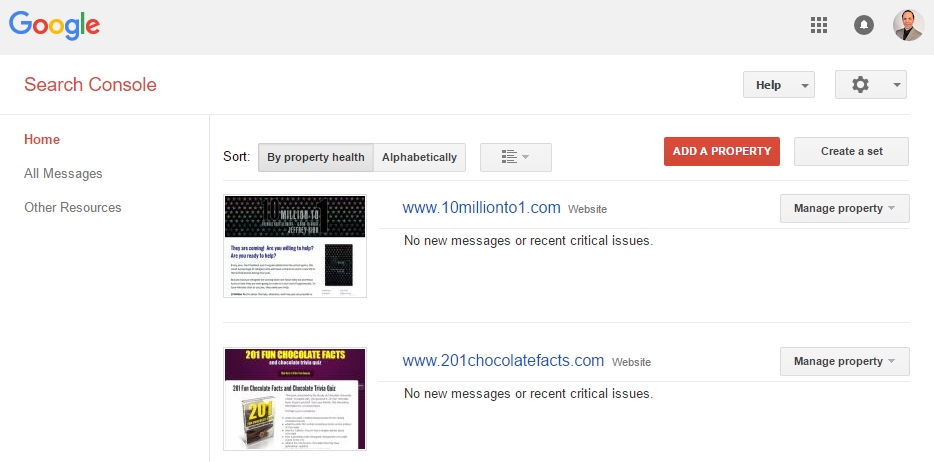Open Other Resources in sidebar

pyautogui.click(x=73, y=207)
